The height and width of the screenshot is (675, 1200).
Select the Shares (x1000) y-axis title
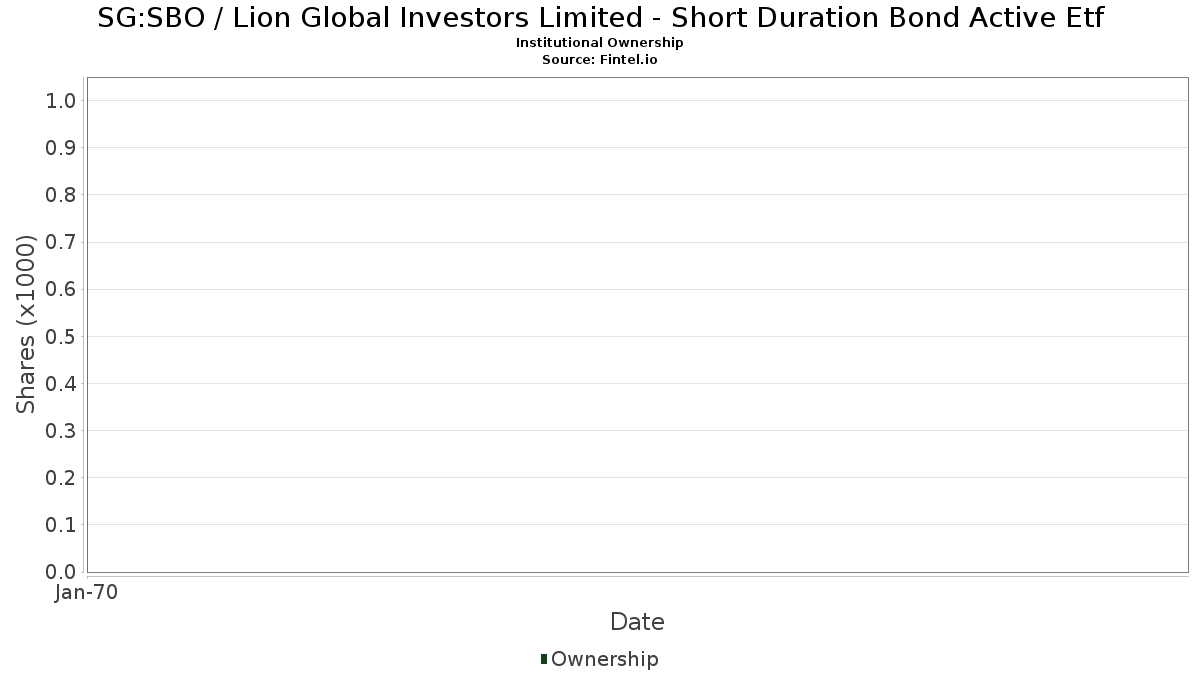(x=27, y=324)
